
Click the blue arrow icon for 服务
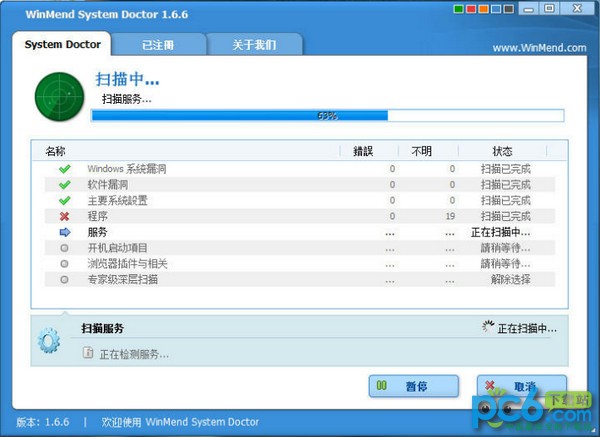point(65,232)
